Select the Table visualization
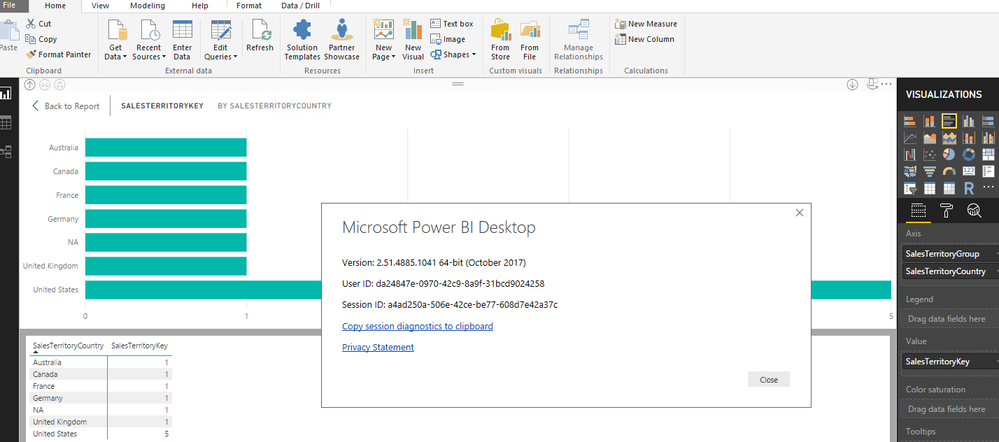999x442 pixels. 930,189
